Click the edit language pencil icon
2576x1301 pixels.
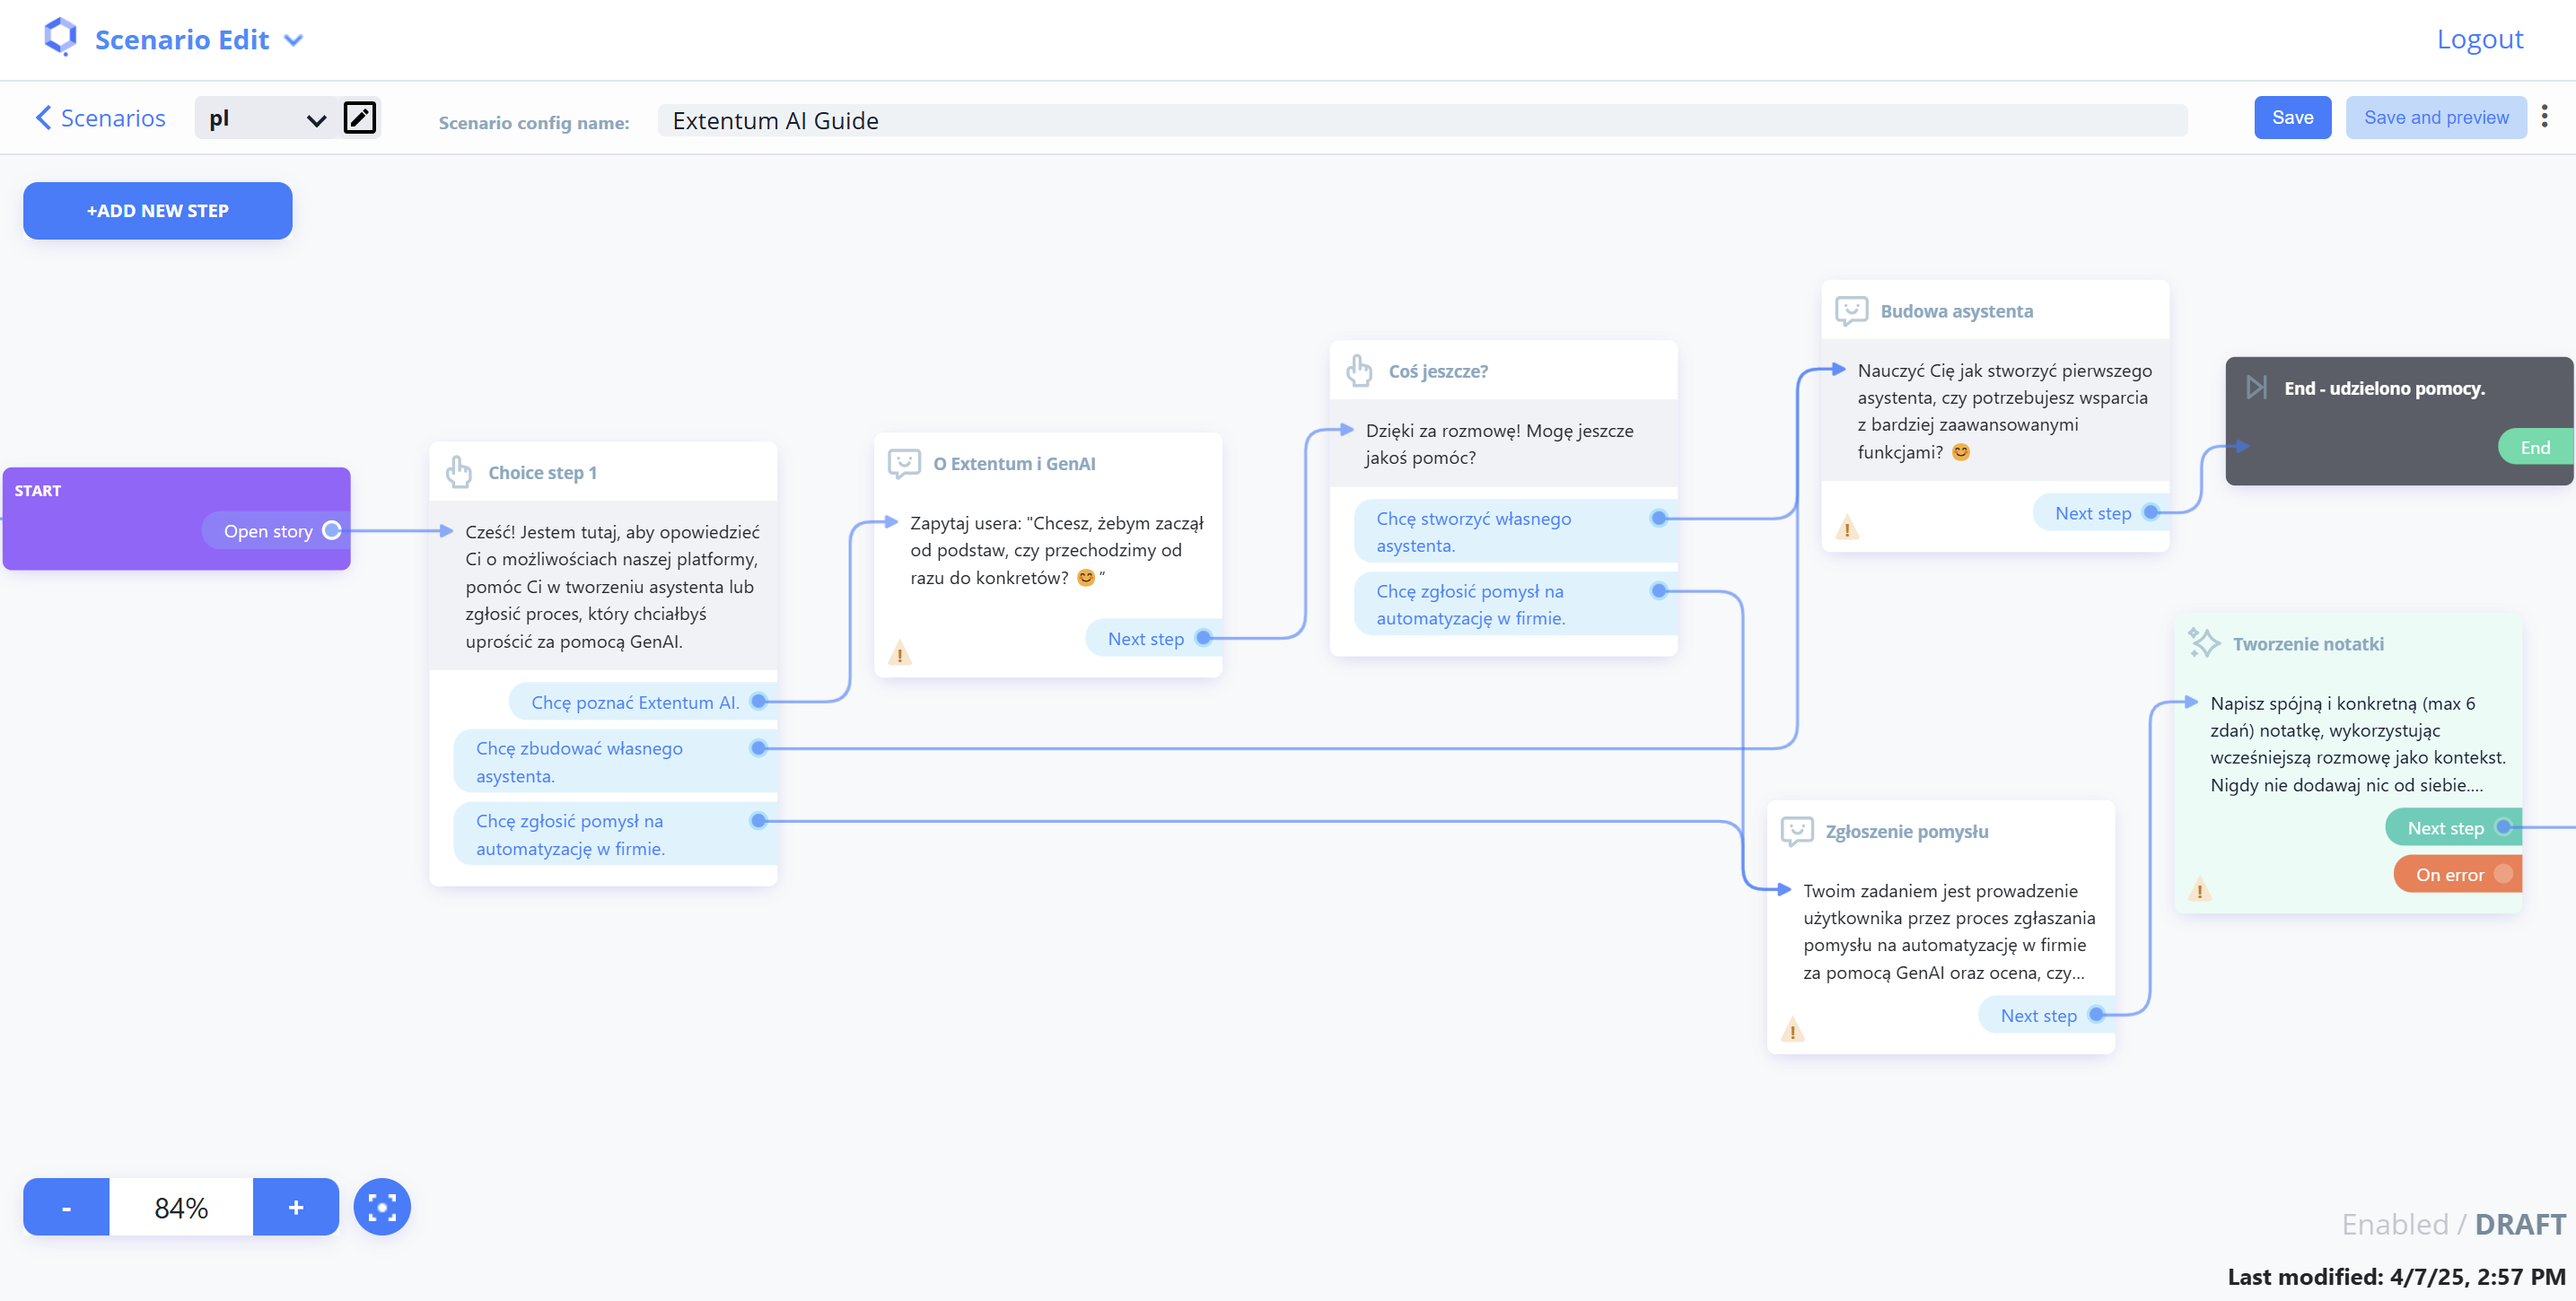[360, 118]
